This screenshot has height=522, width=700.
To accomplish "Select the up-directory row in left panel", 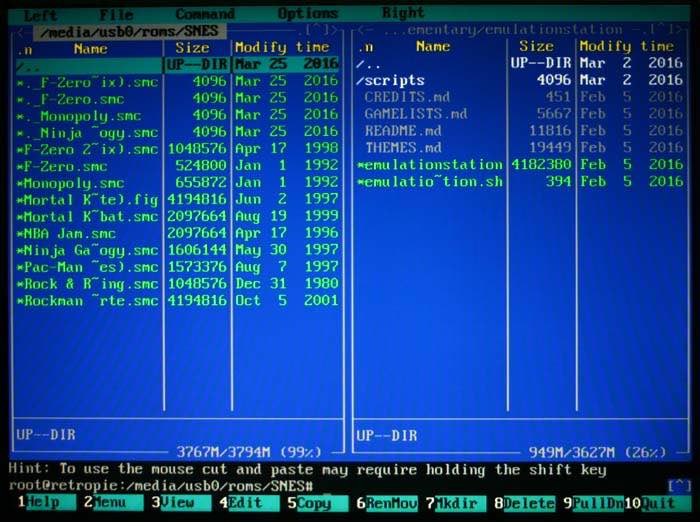I will point(177,65).
